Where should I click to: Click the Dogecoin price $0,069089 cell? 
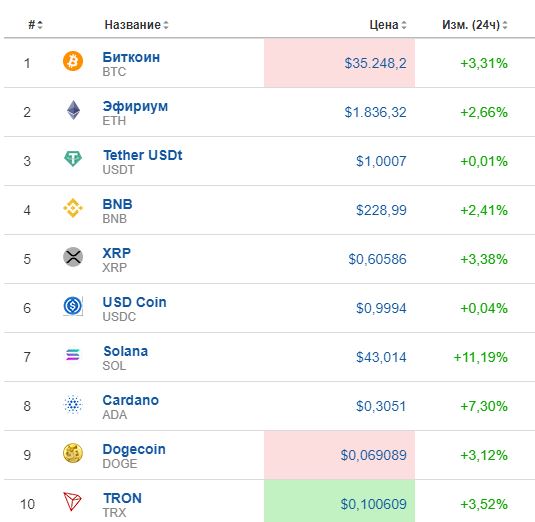[339, 455]
